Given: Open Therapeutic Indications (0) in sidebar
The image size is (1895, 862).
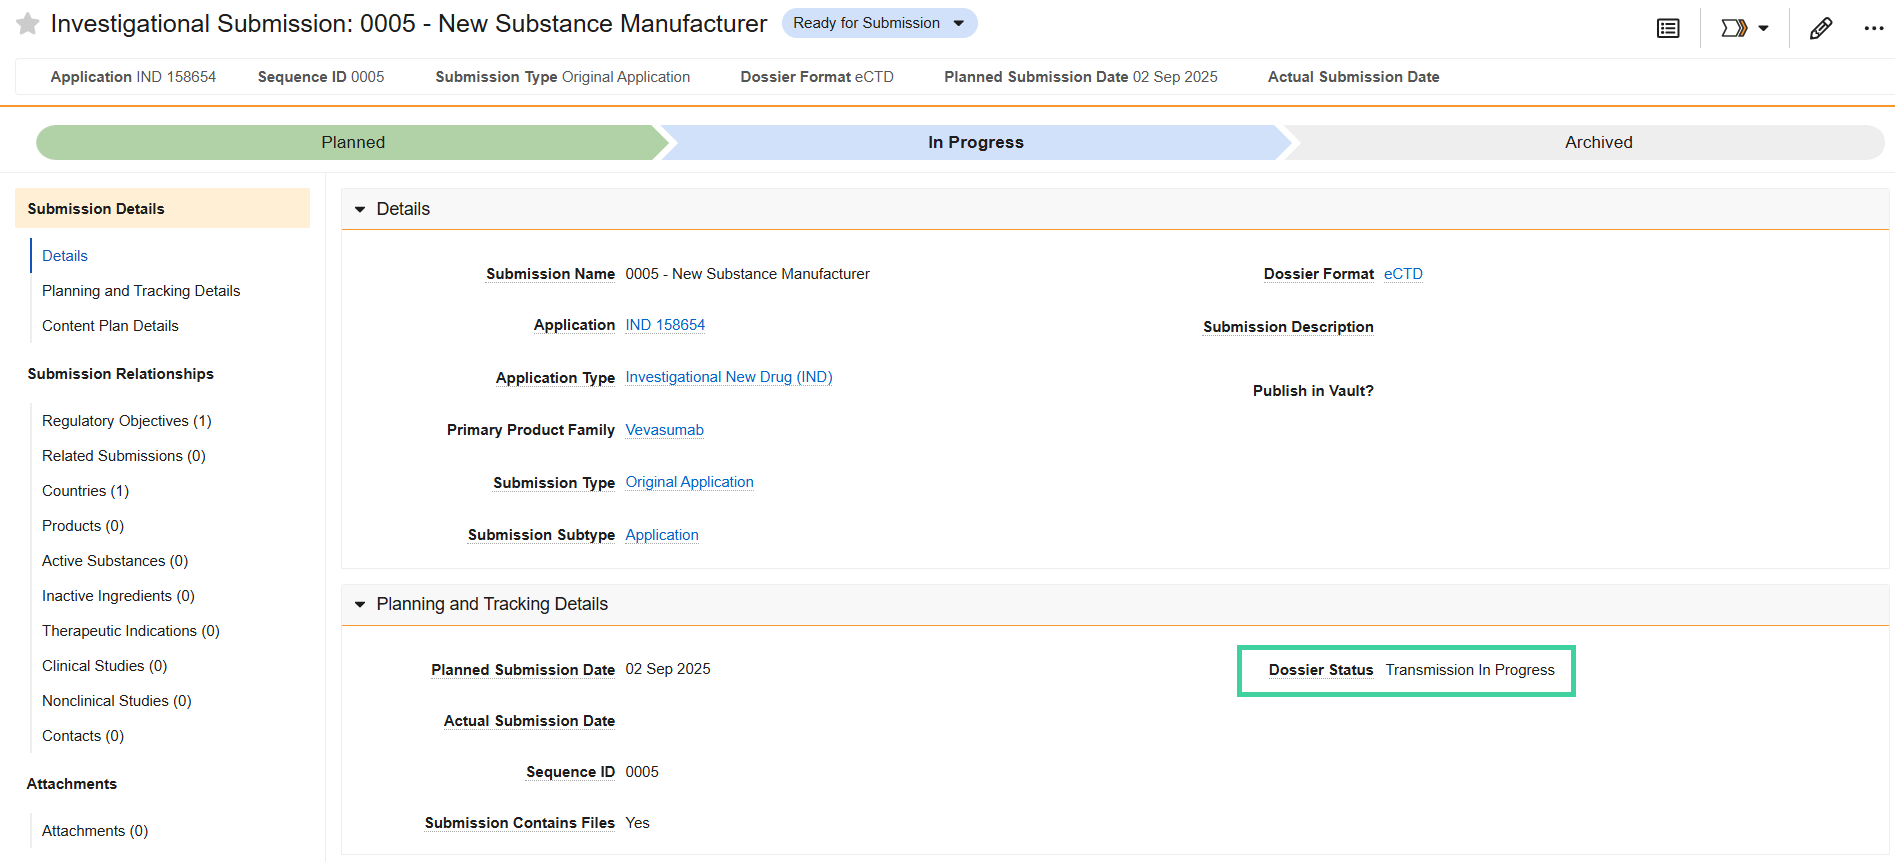Looking at the screenshot, I should coord(131,631).
